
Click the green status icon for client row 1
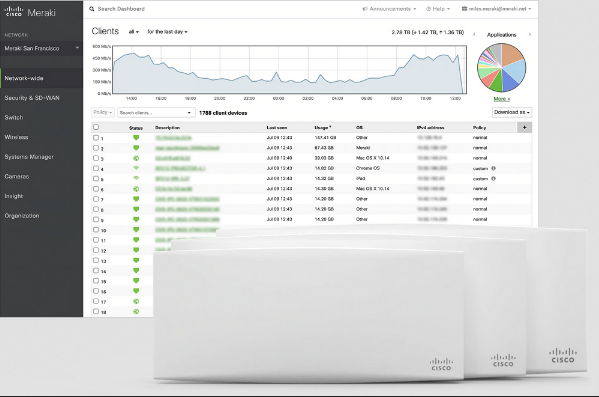pyautogui.click(x=136, y=138)
